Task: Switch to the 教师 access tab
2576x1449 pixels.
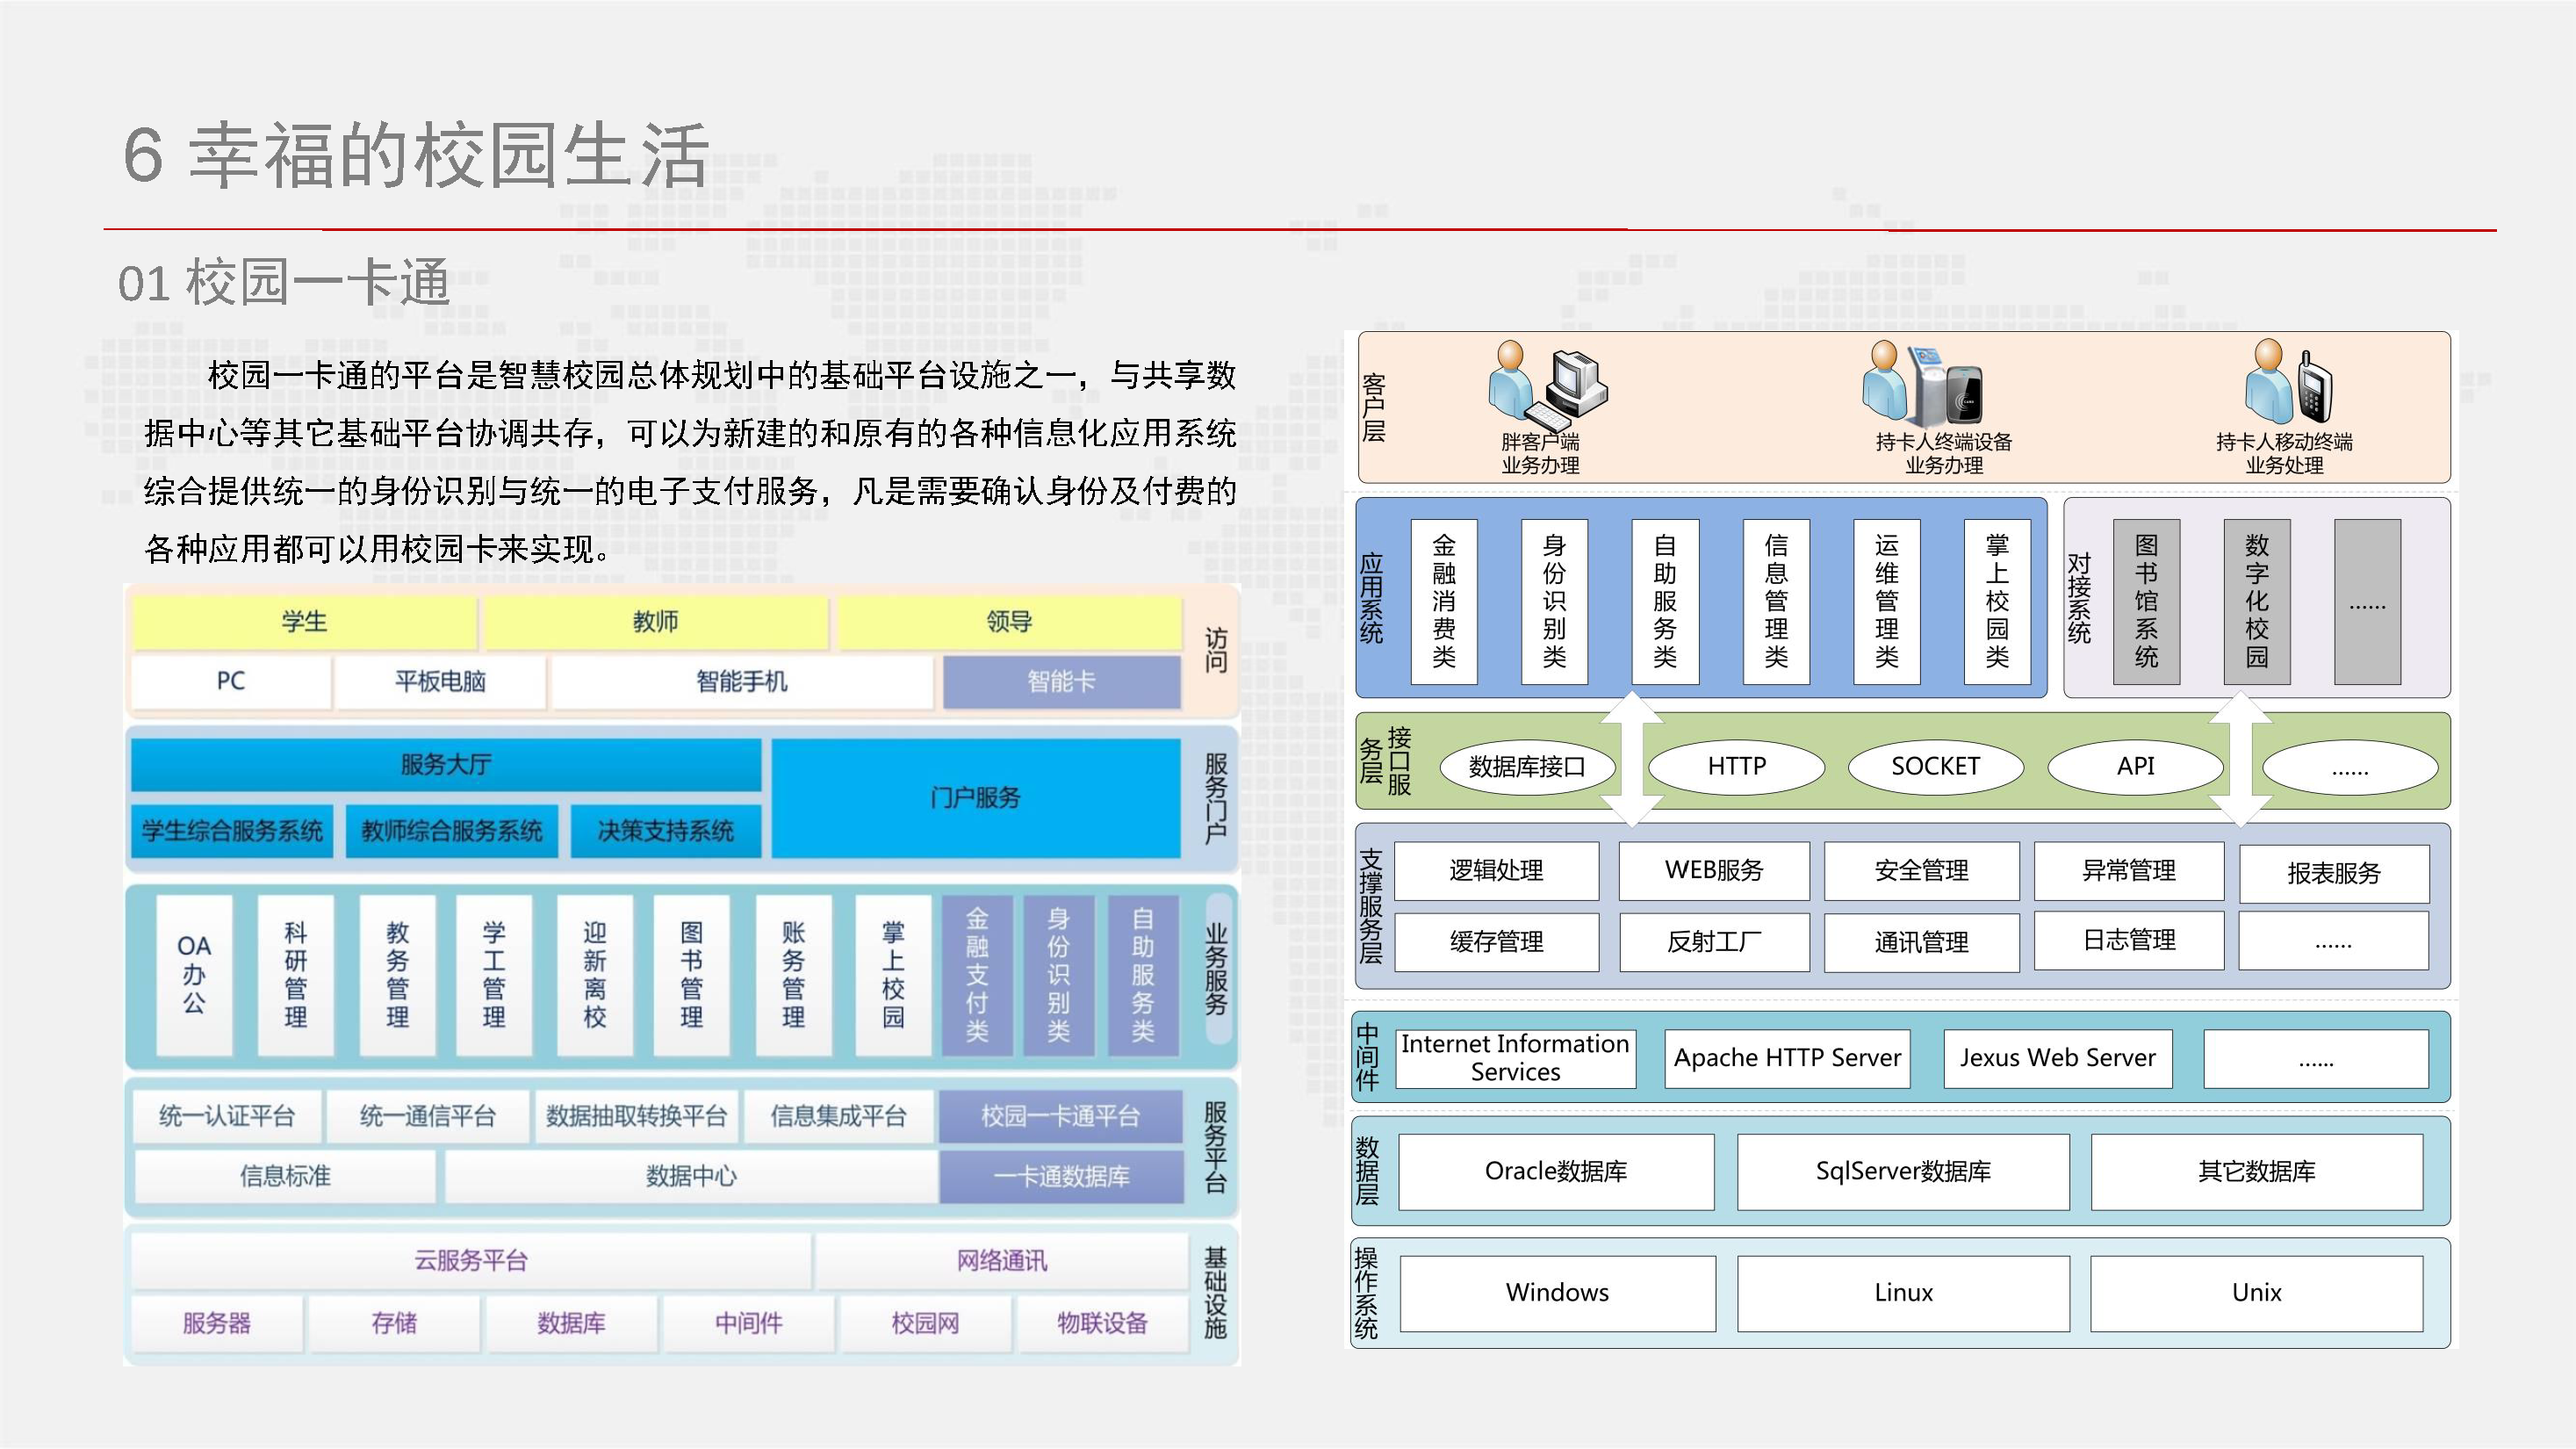Action: [x=655, y=621]
